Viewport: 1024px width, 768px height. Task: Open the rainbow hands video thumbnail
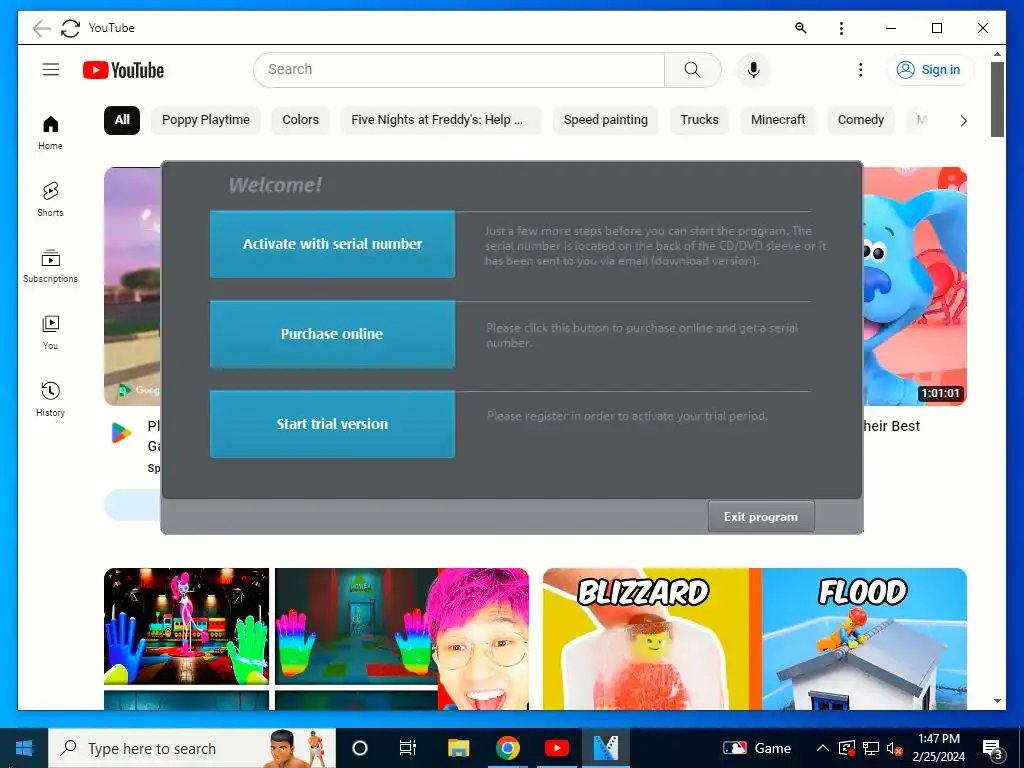click(316, 639)
